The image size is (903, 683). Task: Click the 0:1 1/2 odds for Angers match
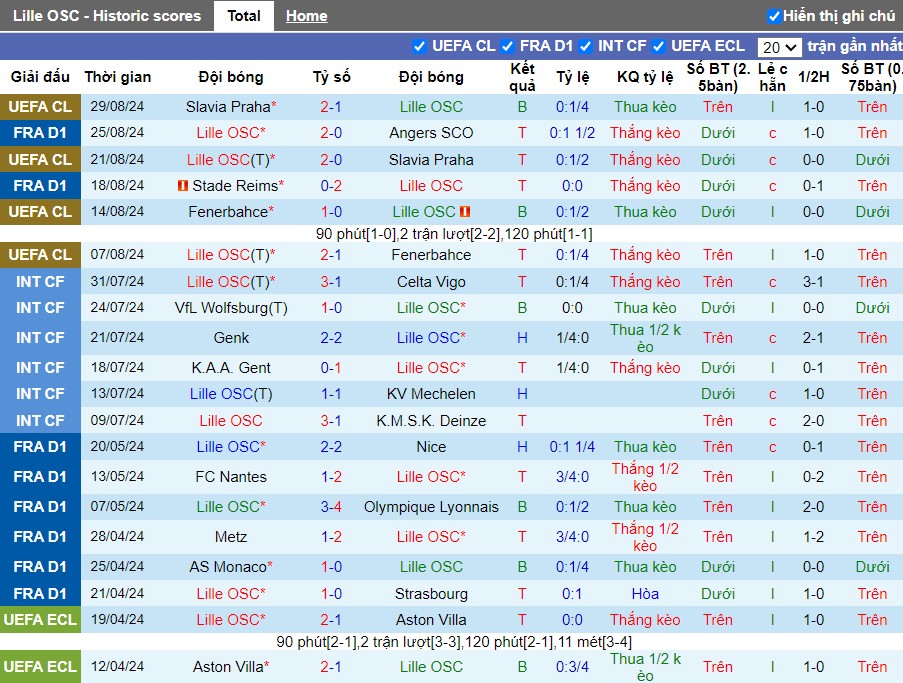572,133
